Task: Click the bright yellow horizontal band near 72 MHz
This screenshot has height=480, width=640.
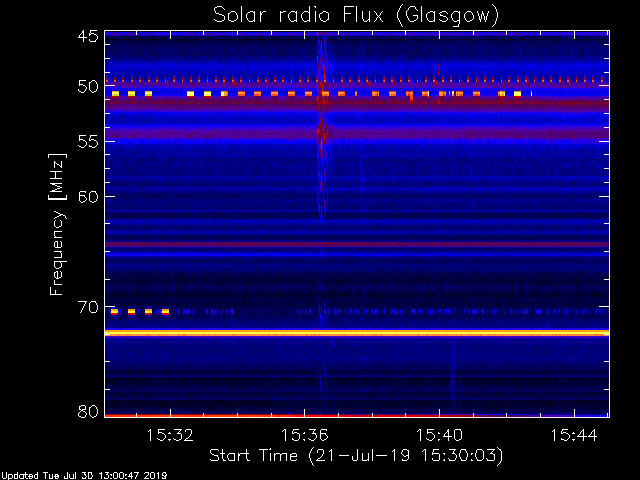Action: point(357,333)
